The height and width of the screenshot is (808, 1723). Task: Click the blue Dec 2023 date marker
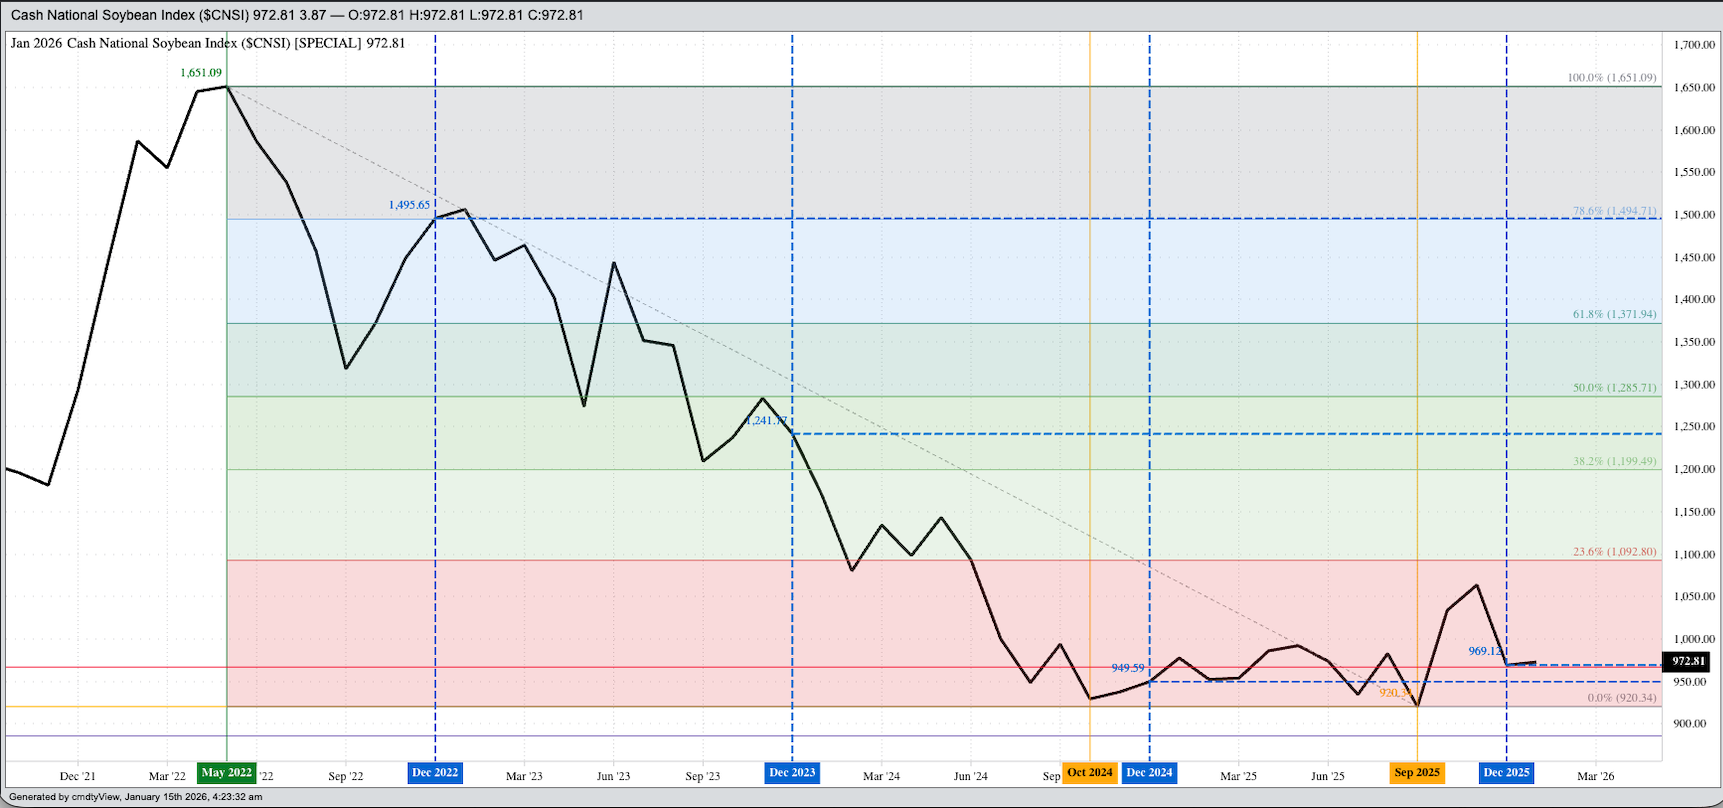792,772
